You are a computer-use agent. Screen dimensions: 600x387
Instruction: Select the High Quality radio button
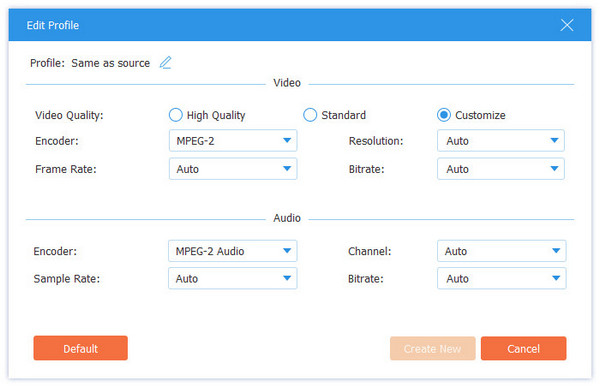pyautogui.click(x=176, y=115)
